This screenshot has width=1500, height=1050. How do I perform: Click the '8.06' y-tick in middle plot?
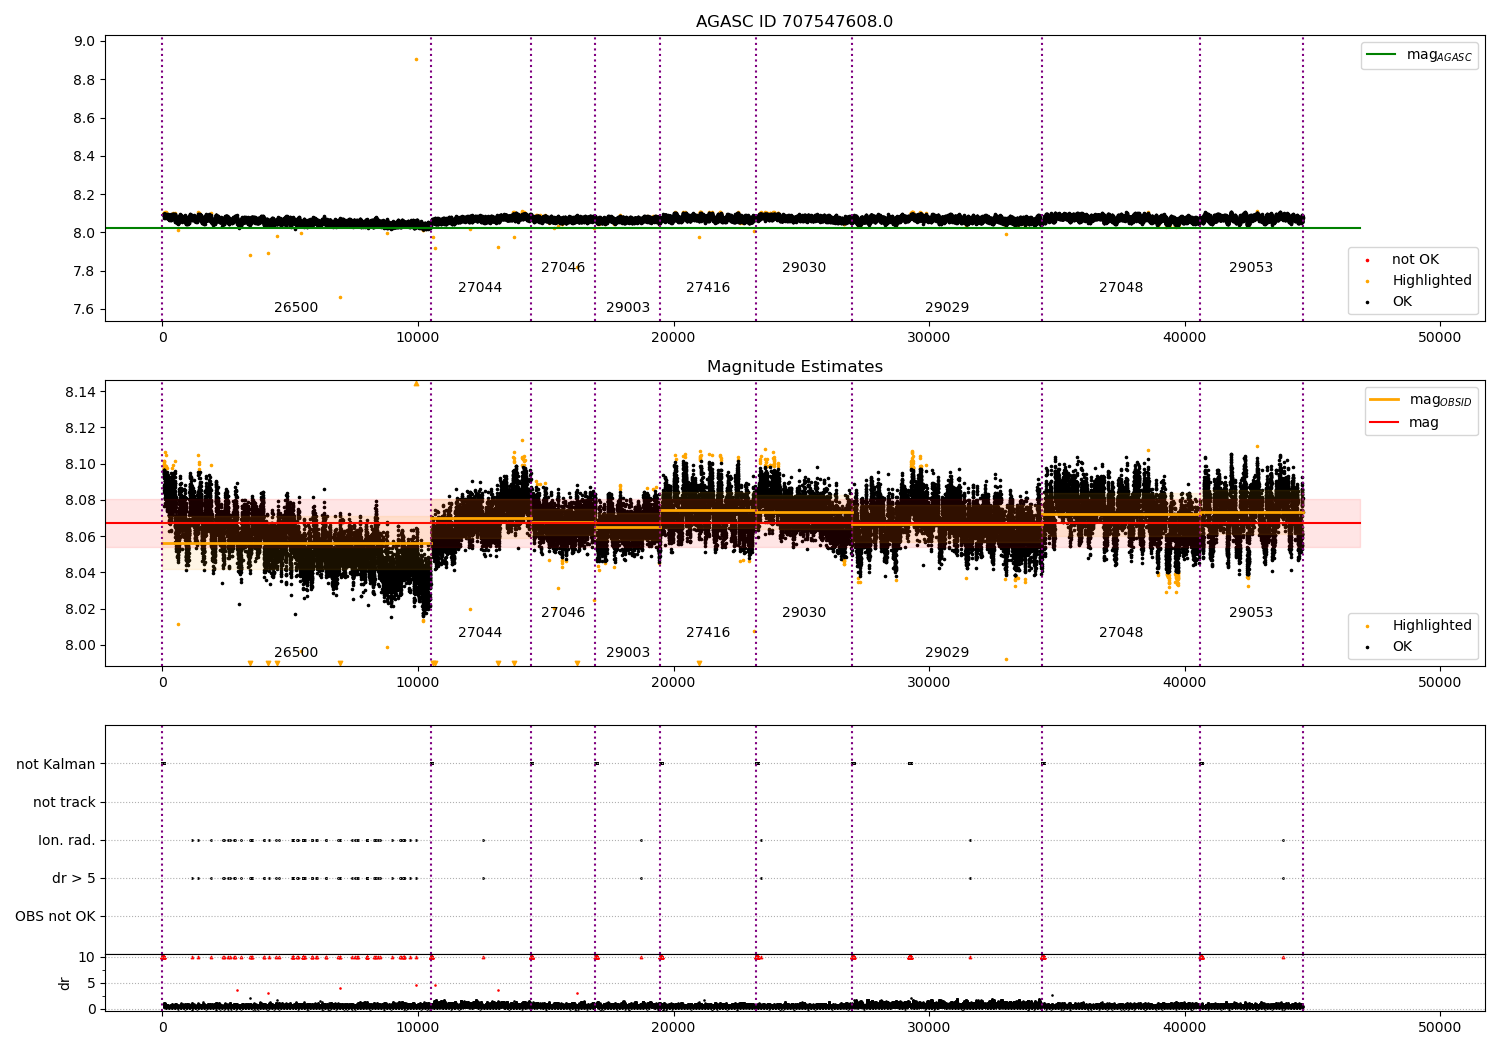click(x=81, y=538)
